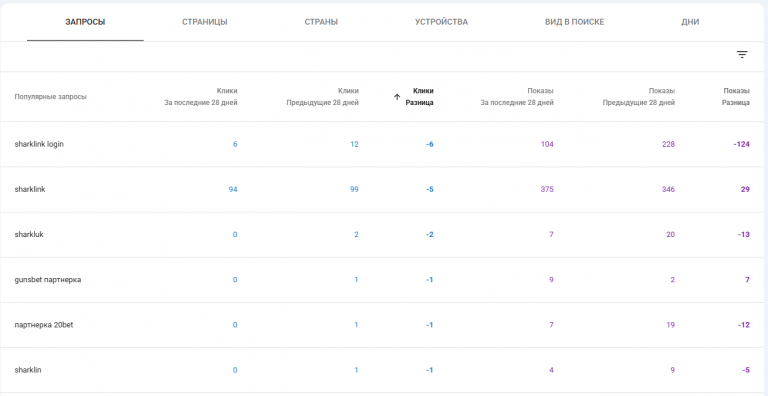Select the УСТРОЙСТВА tab
Image resolution: width=768 pixels, height=396 pixels.
click(x=441, y=22)
